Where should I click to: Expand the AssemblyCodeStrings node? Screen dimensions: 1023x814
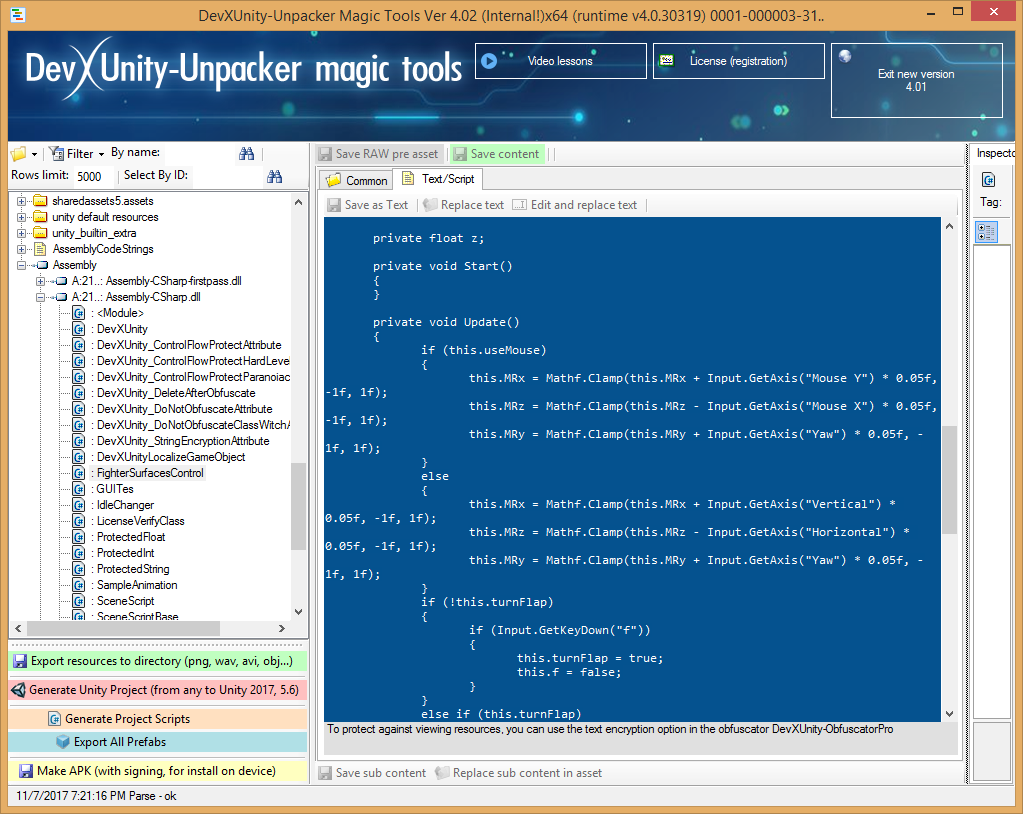coord(22,249)
